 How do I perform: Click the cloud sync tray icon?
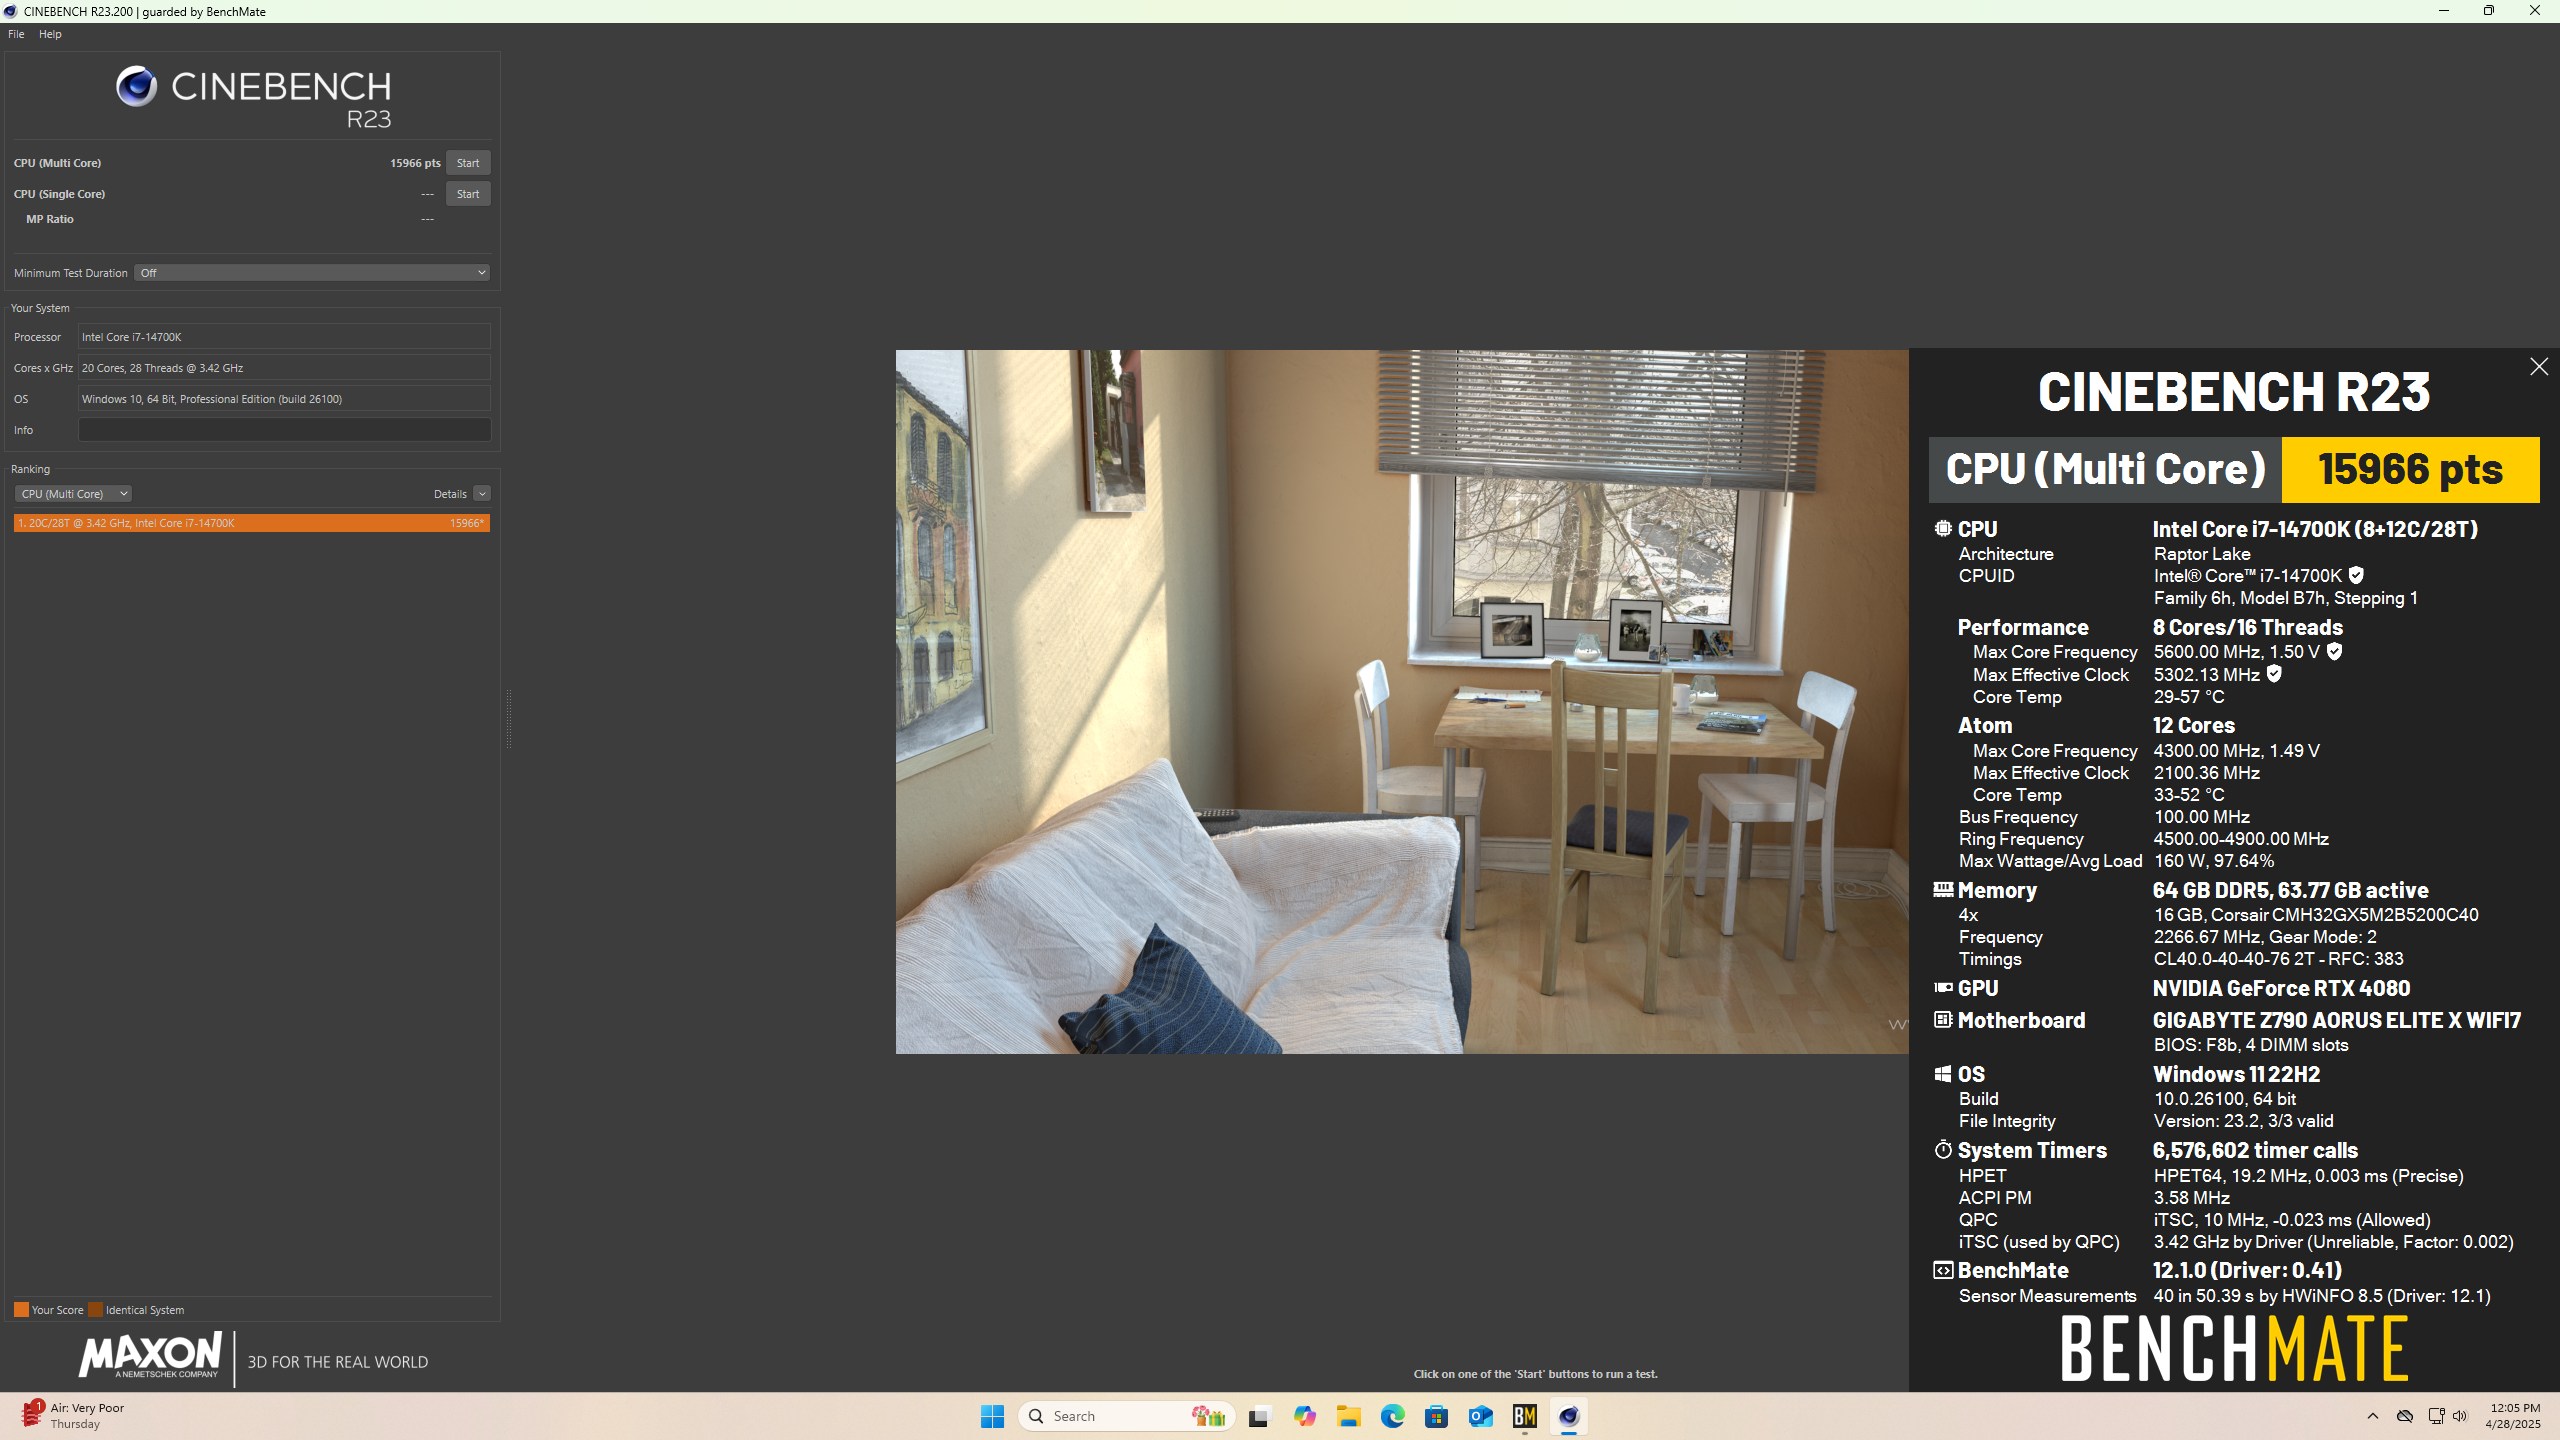point(2405,1416)
